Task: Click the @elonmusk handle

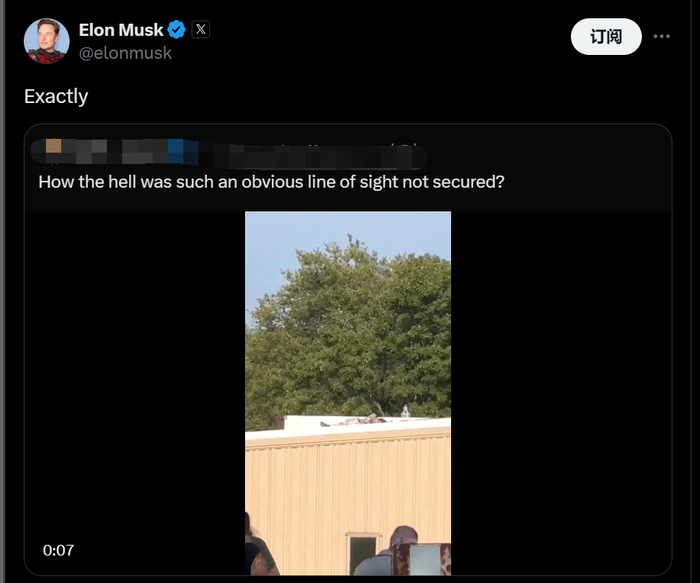Action: click(x=125, y=53)
